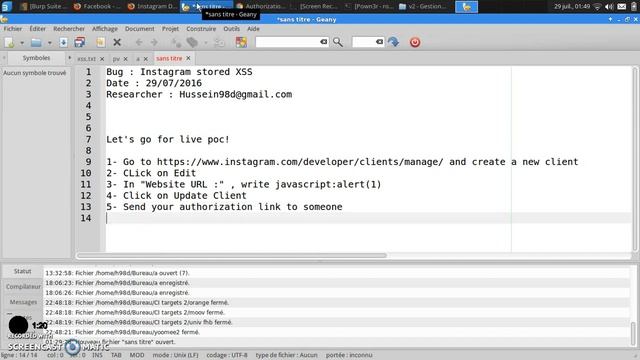Open the New file templates dropdown arrow

coord(22,42)
